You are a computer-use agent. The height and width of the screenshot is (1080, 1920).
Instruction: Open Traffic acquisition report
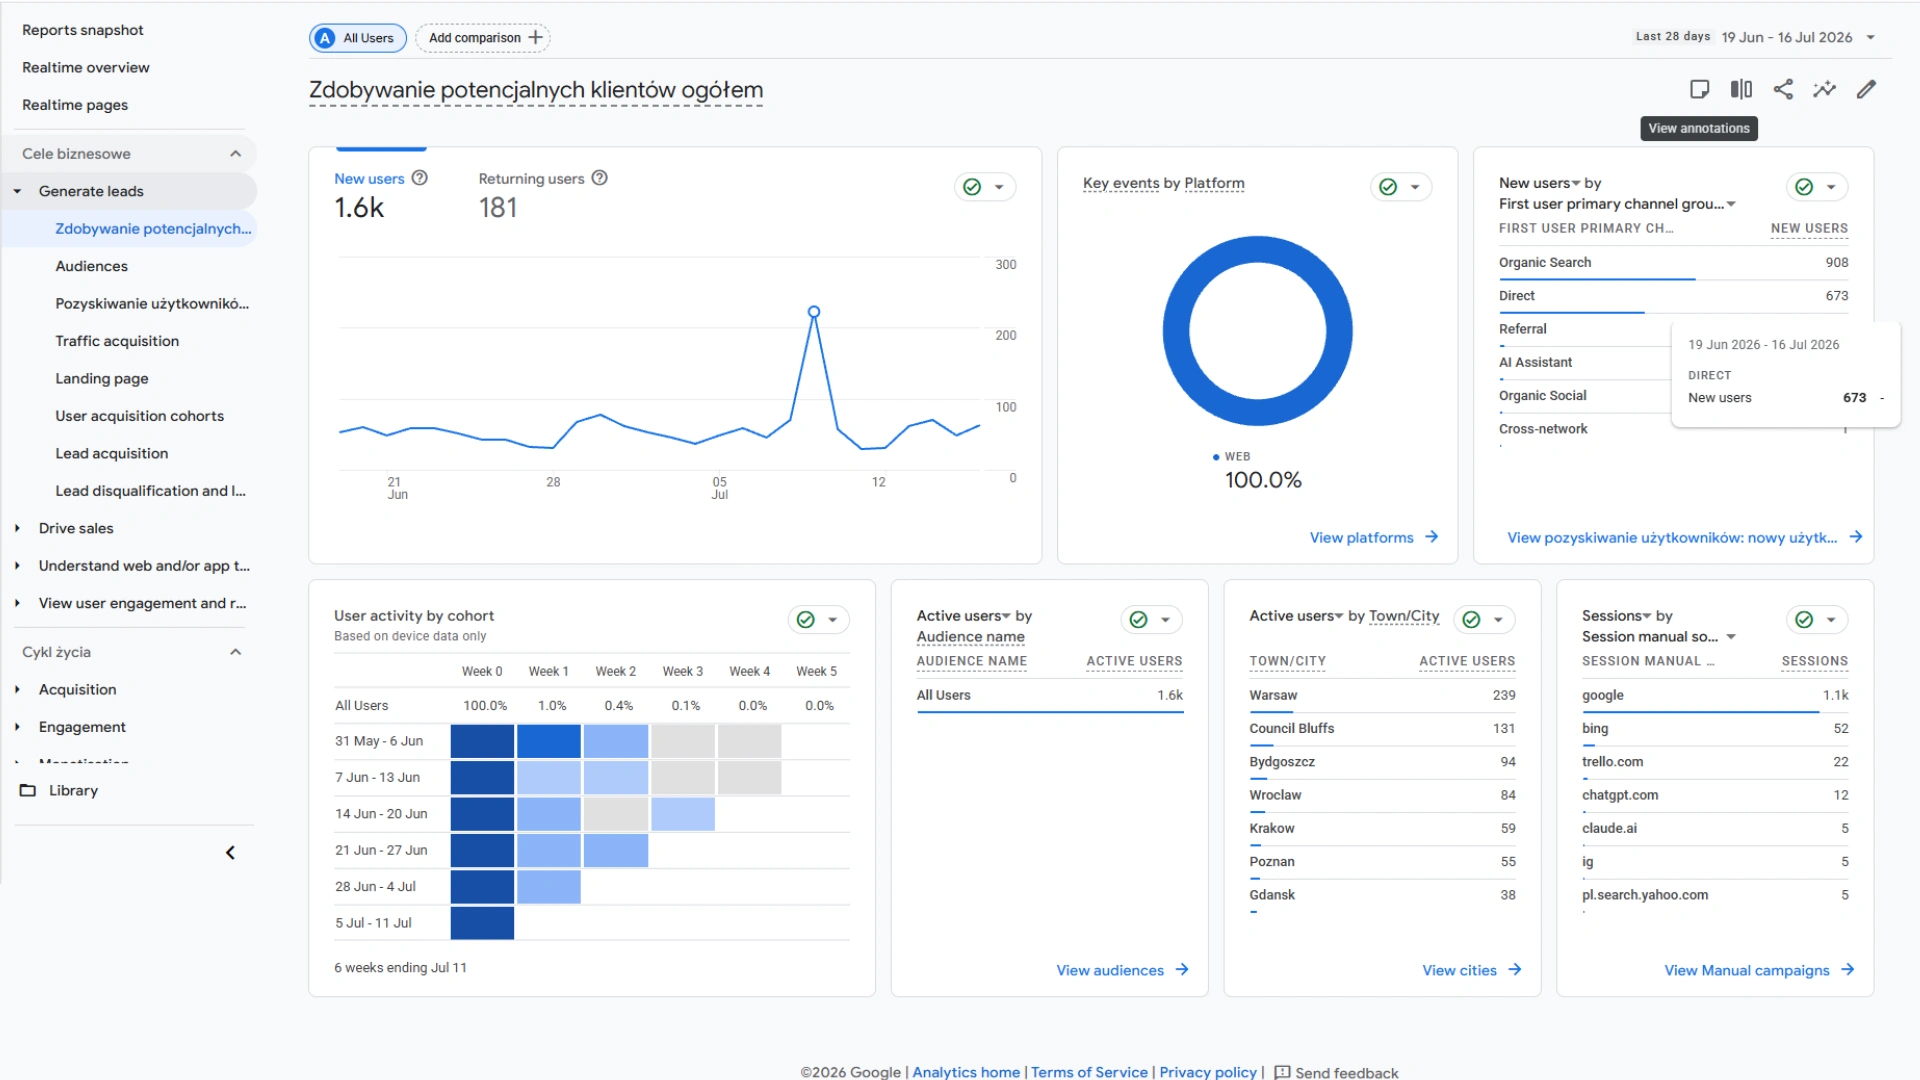pos(117,341)
